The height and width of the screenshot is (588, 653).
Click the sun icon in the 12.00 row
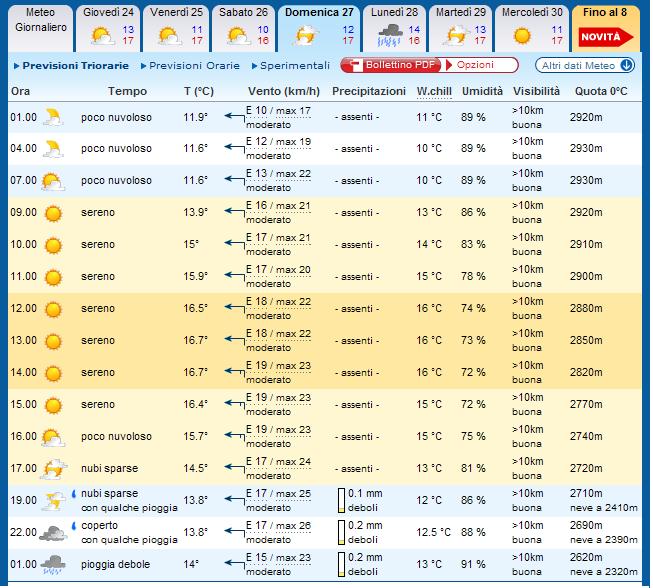pos(53,309)
